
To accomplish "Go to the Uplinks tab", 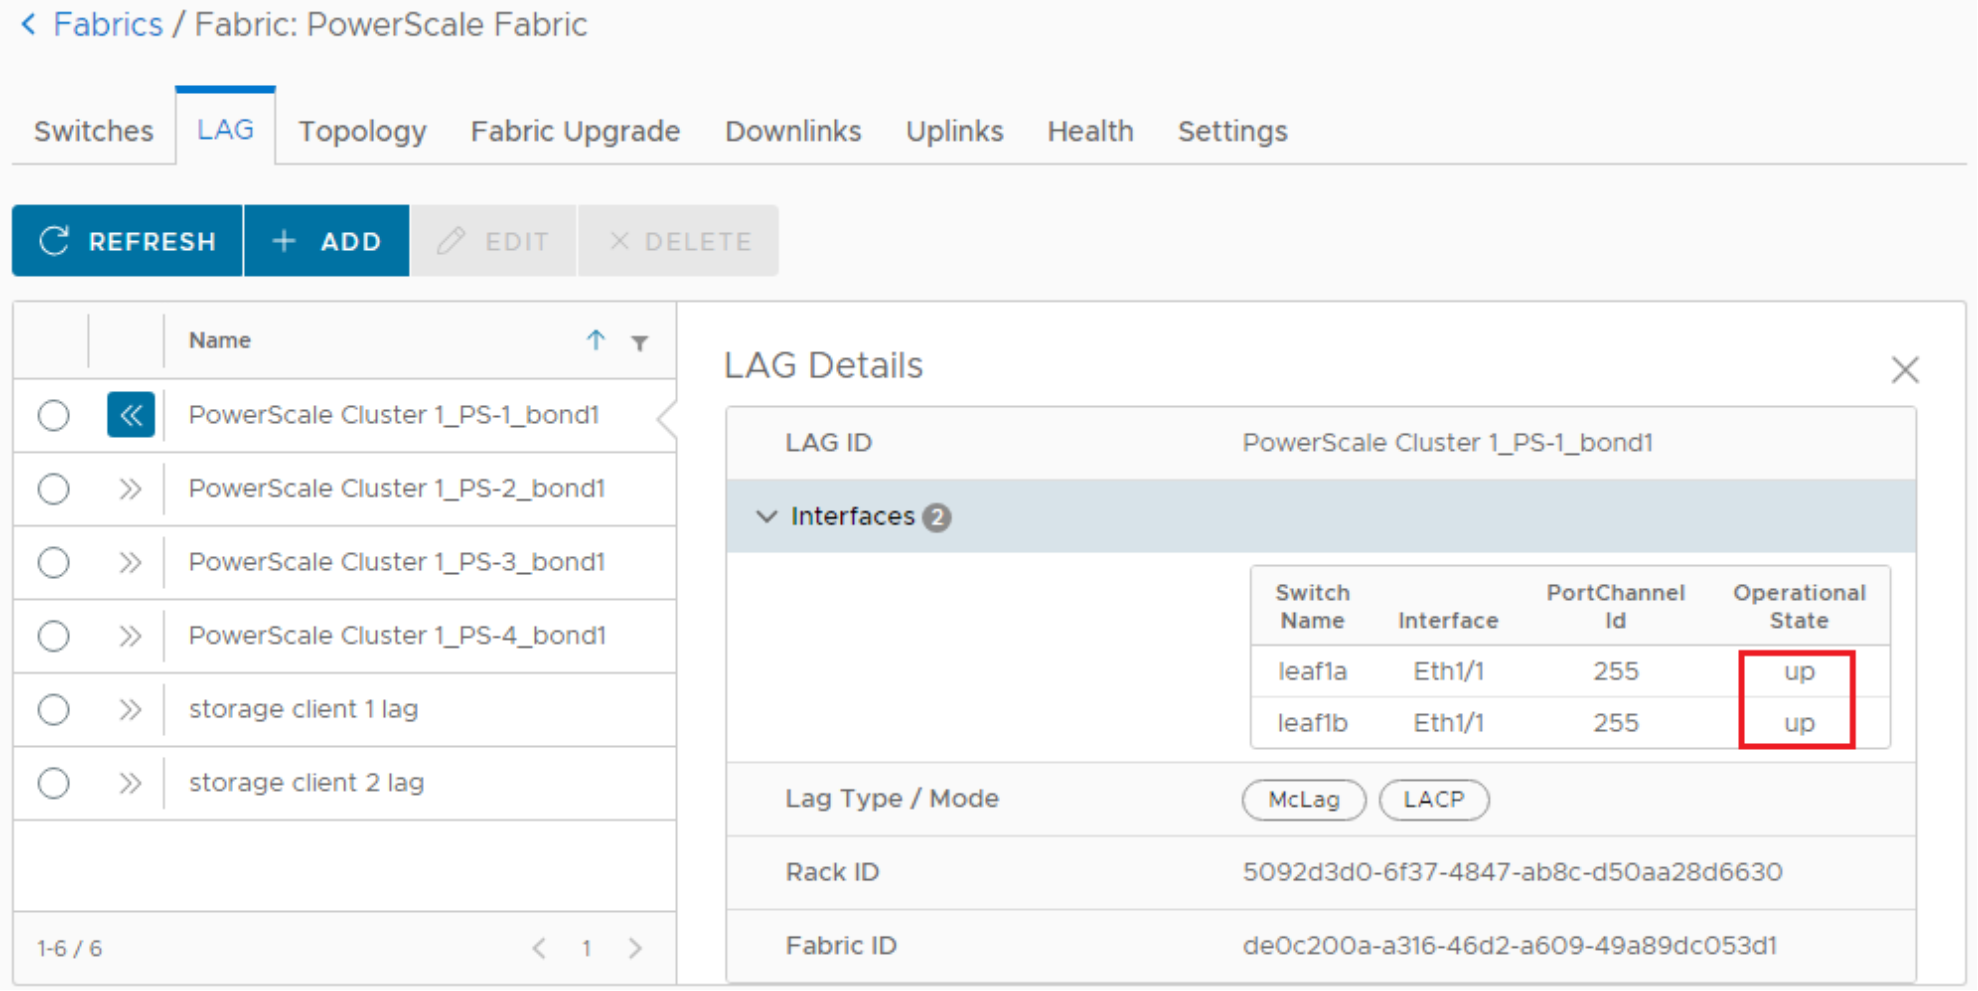I will pos(954,131).
